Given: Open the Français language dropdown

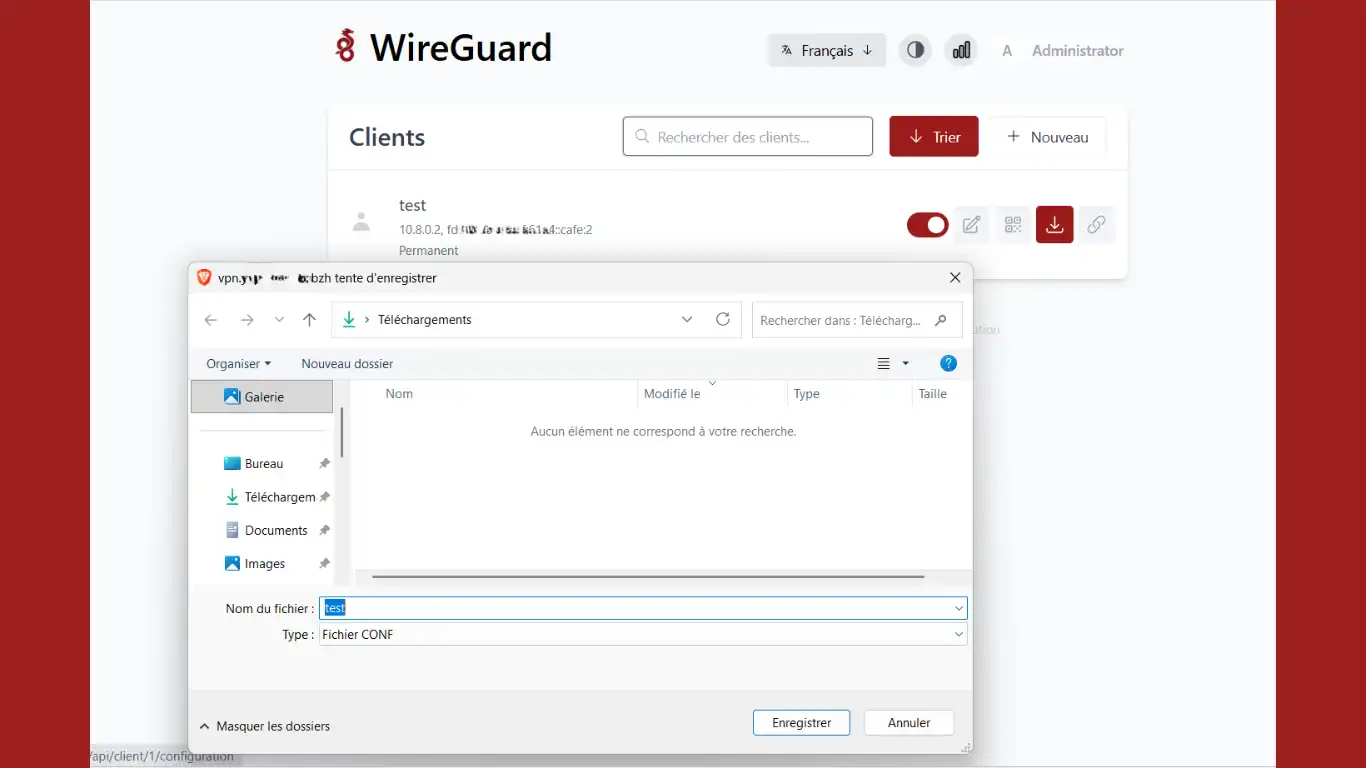Looking at the screenshot, I should tap(826, 50).
